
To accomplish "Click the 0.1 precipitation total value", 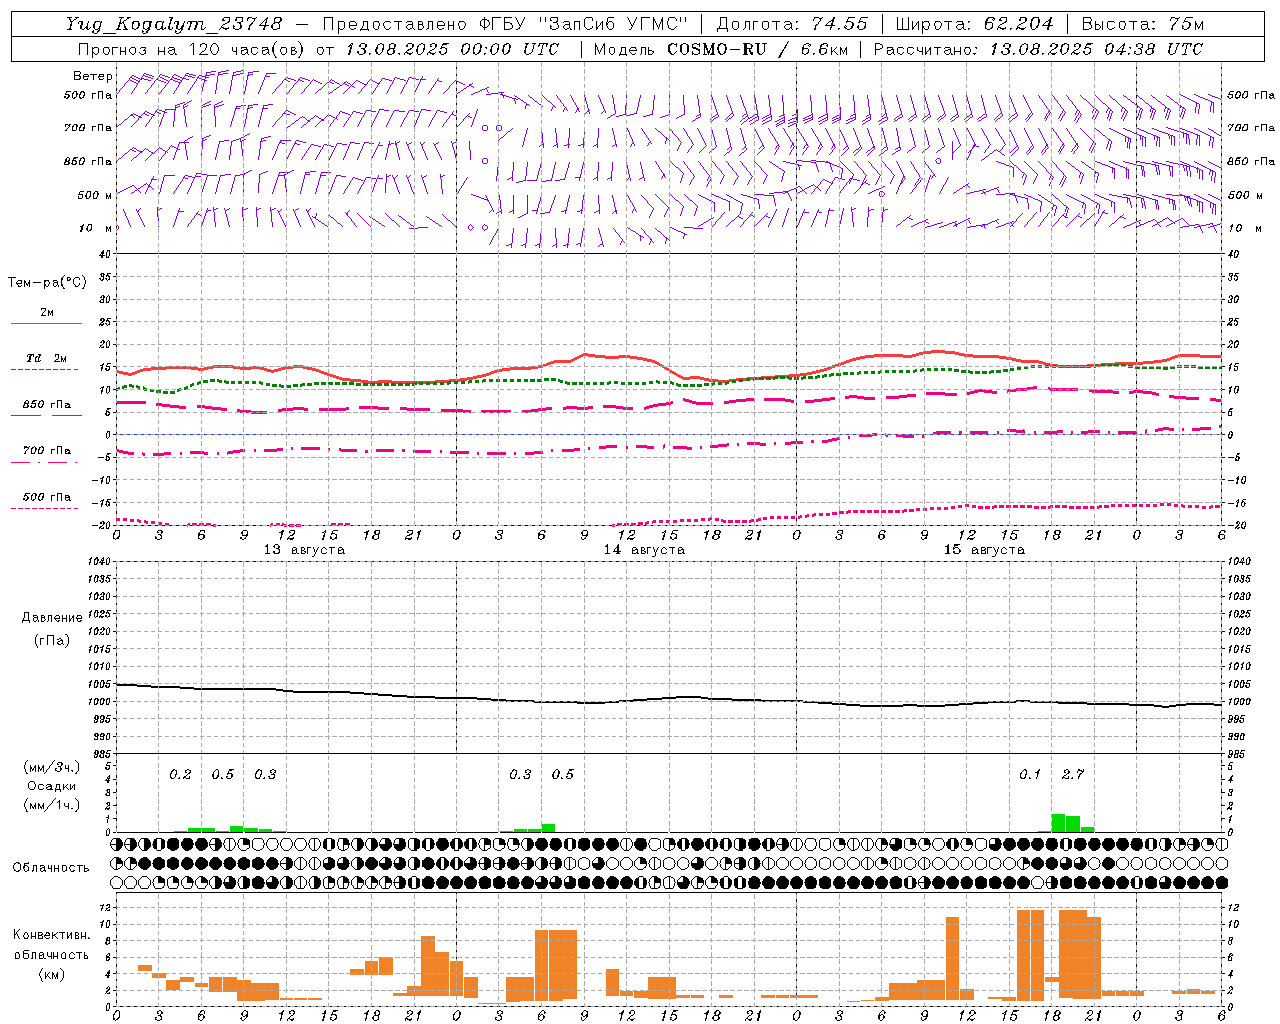I will coord(1030,775).
